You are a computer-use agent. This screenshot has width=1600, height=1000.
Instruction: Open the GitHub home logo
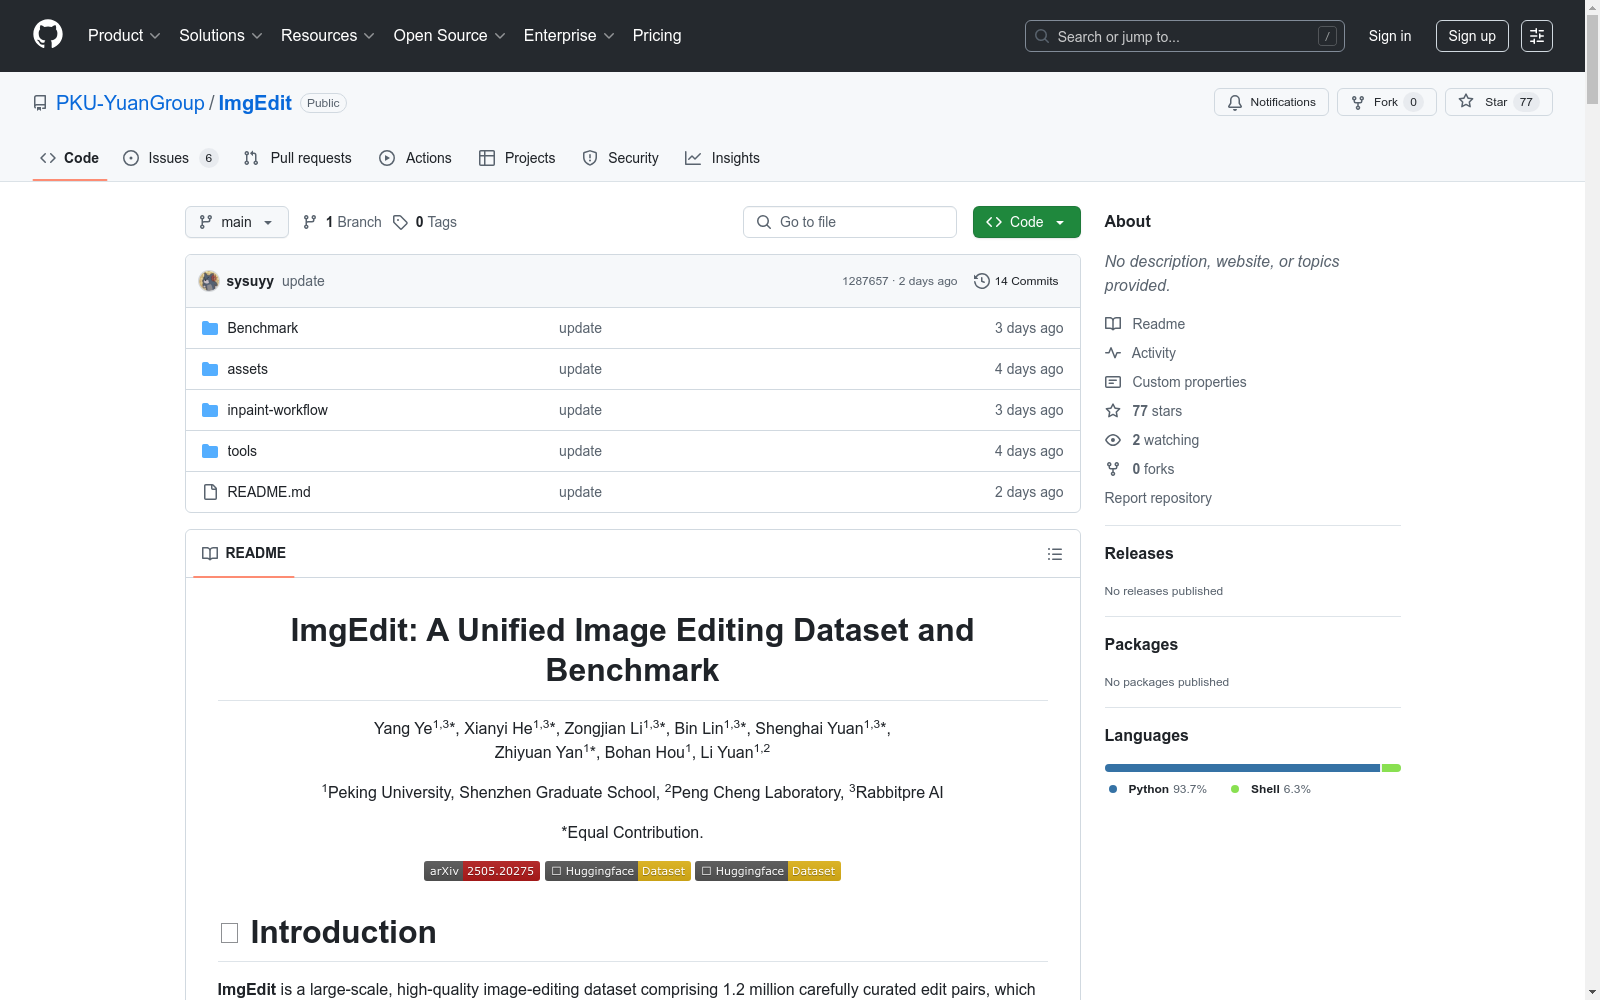(48, 35)
